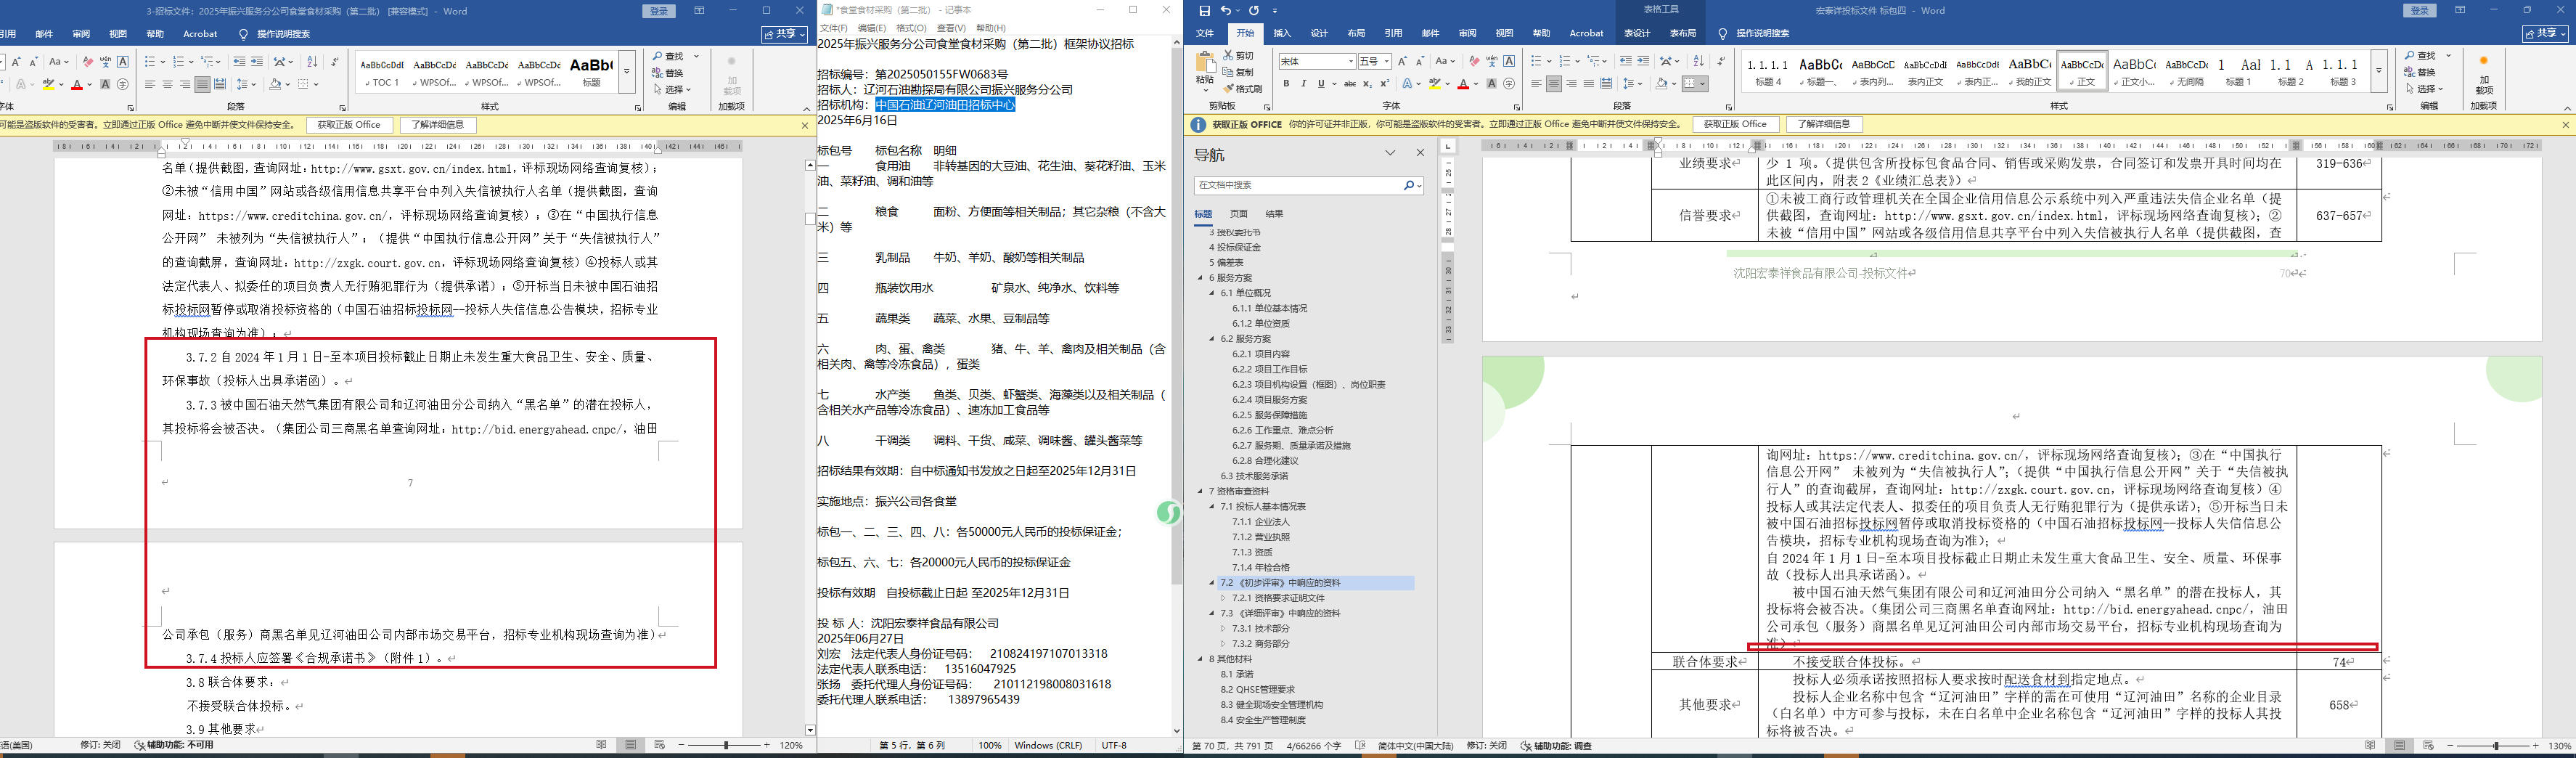Image resolution: width=2576 pixels, height=758 pixels.
Task: Click 剪切 cut in right Word ribbon
Action: click(x=1237, y=56)
